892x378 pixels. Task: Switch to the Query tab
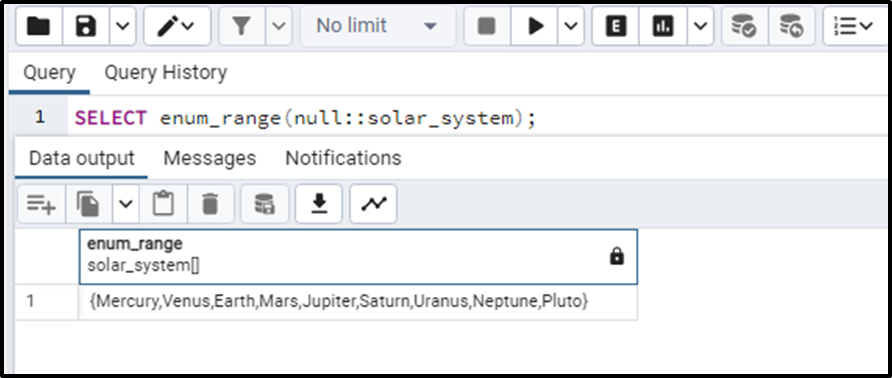pyautogui.click(x=49, y=73)
